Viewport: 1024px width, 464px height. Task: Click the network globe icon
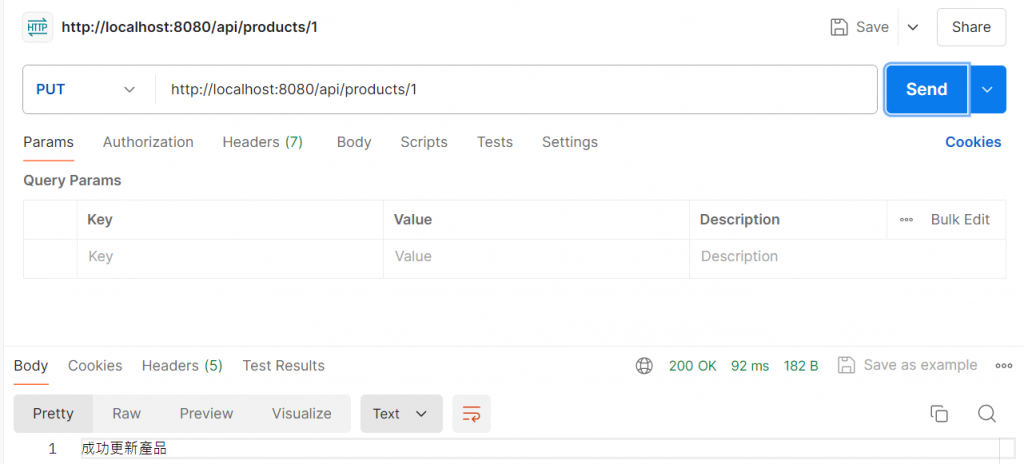click(644, 366)
